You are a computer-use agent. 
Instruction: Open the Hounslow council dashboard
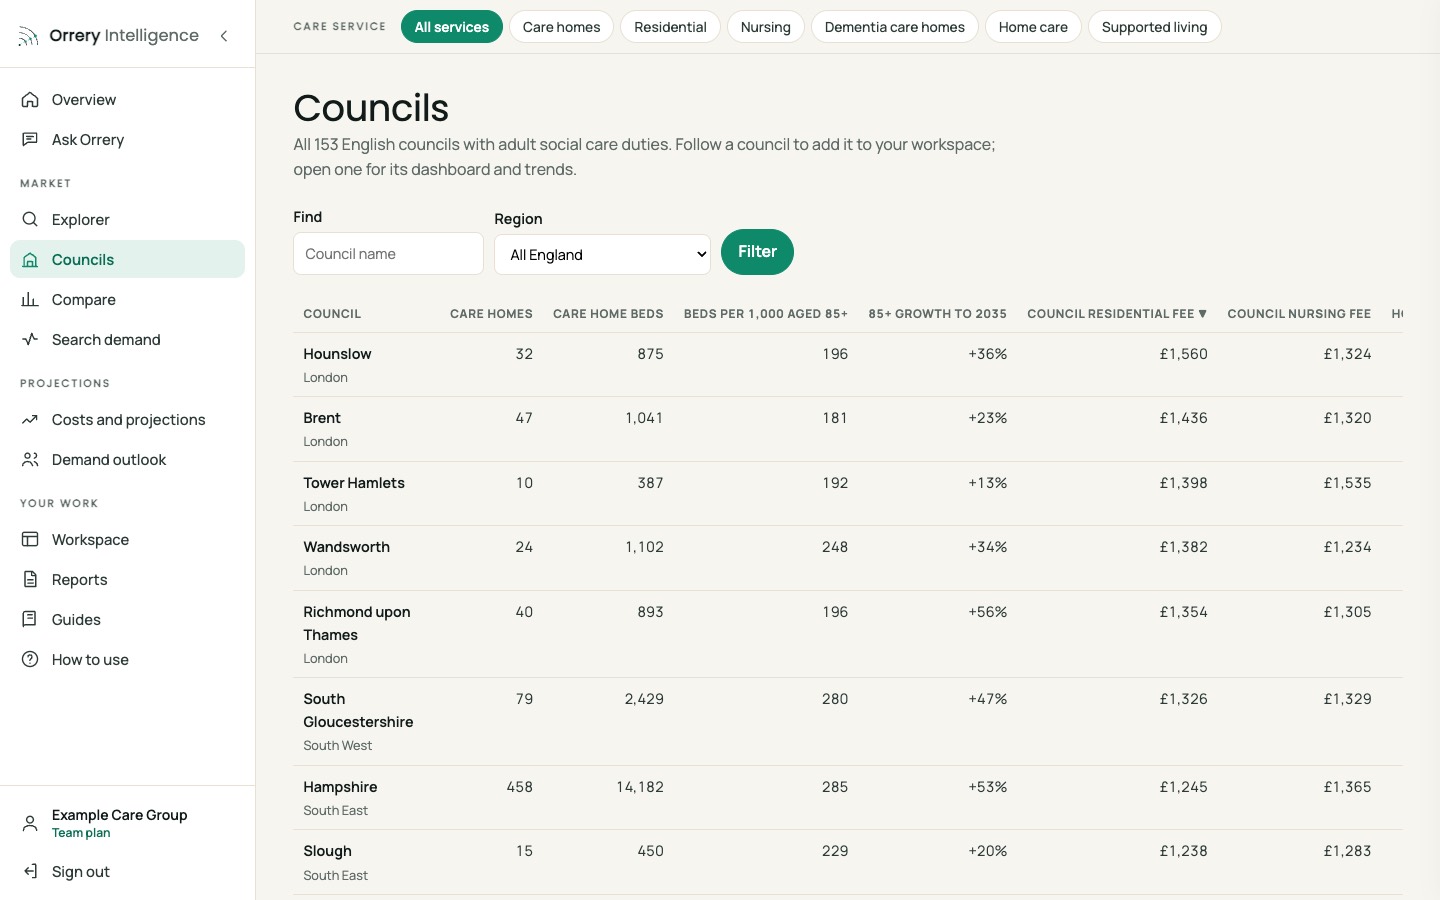click(337, 354)
